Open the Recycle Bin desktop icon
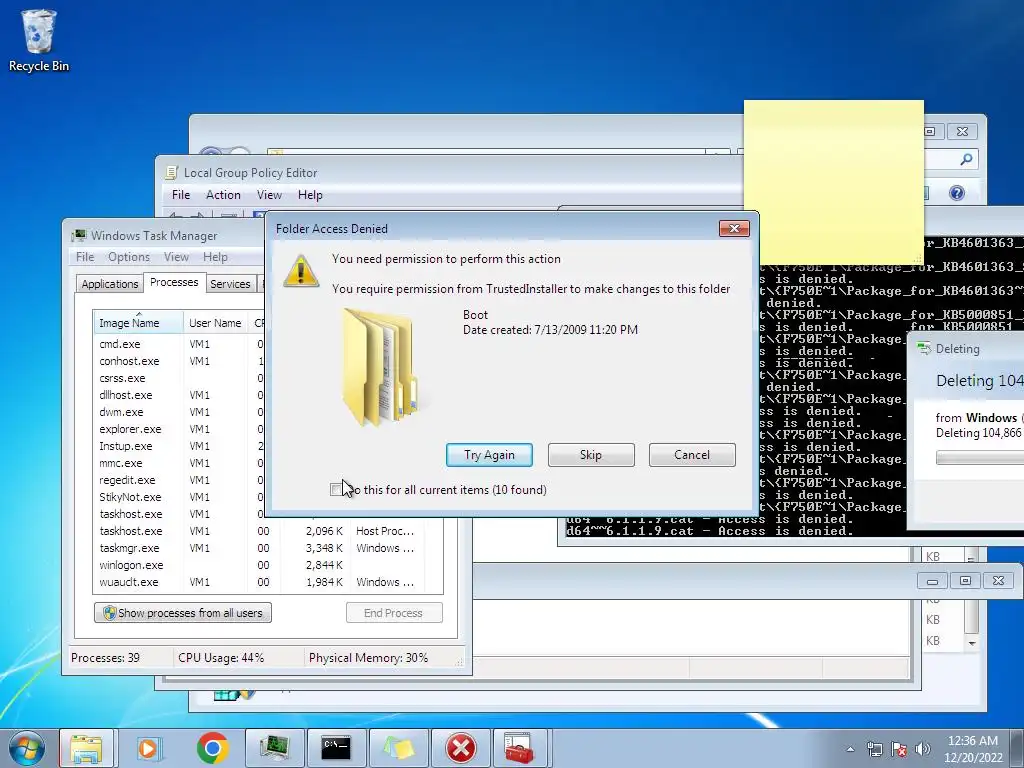The height and width of the screenshot is (768, 1024). click(39, 40)
